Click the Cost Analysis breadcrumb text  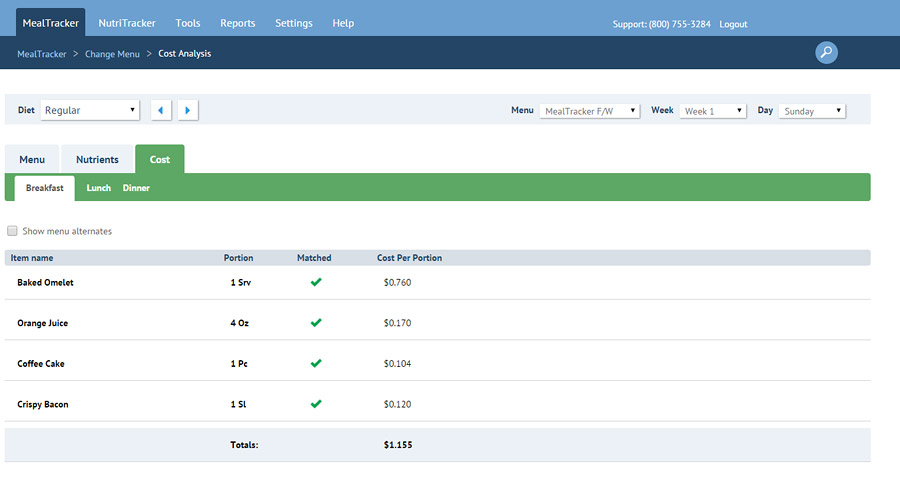click(x=185, y=53)
